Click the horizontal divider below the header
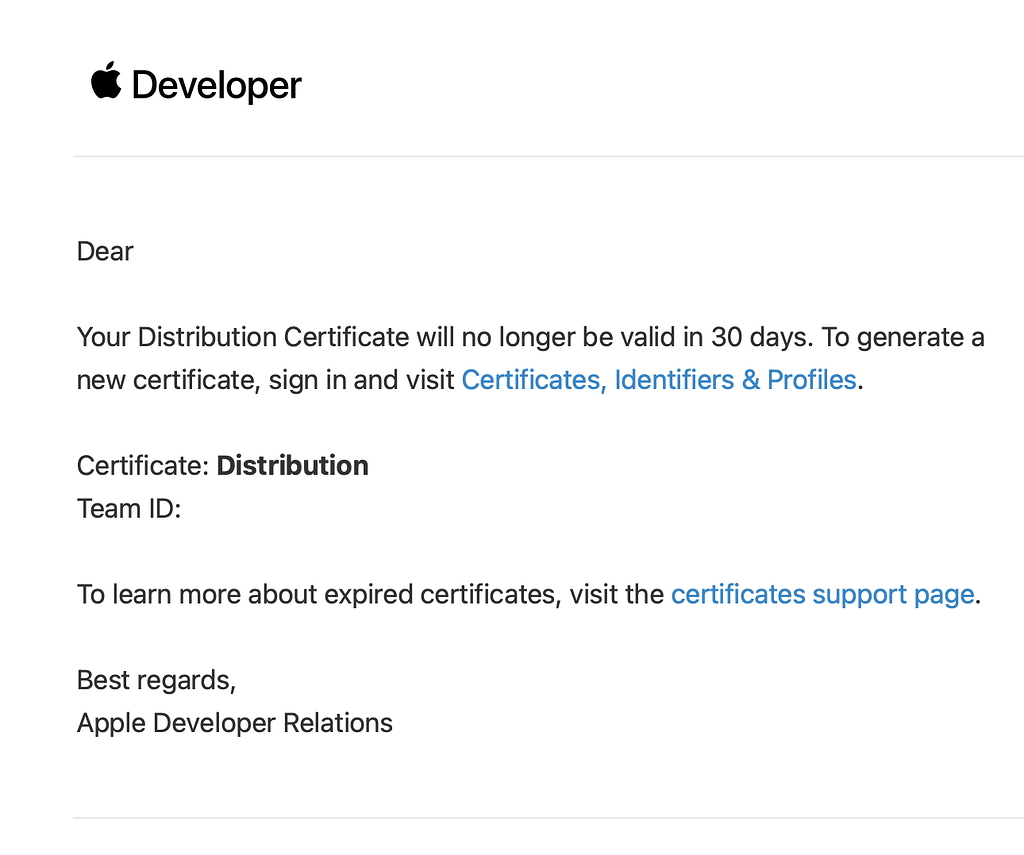 click(548, 156)
